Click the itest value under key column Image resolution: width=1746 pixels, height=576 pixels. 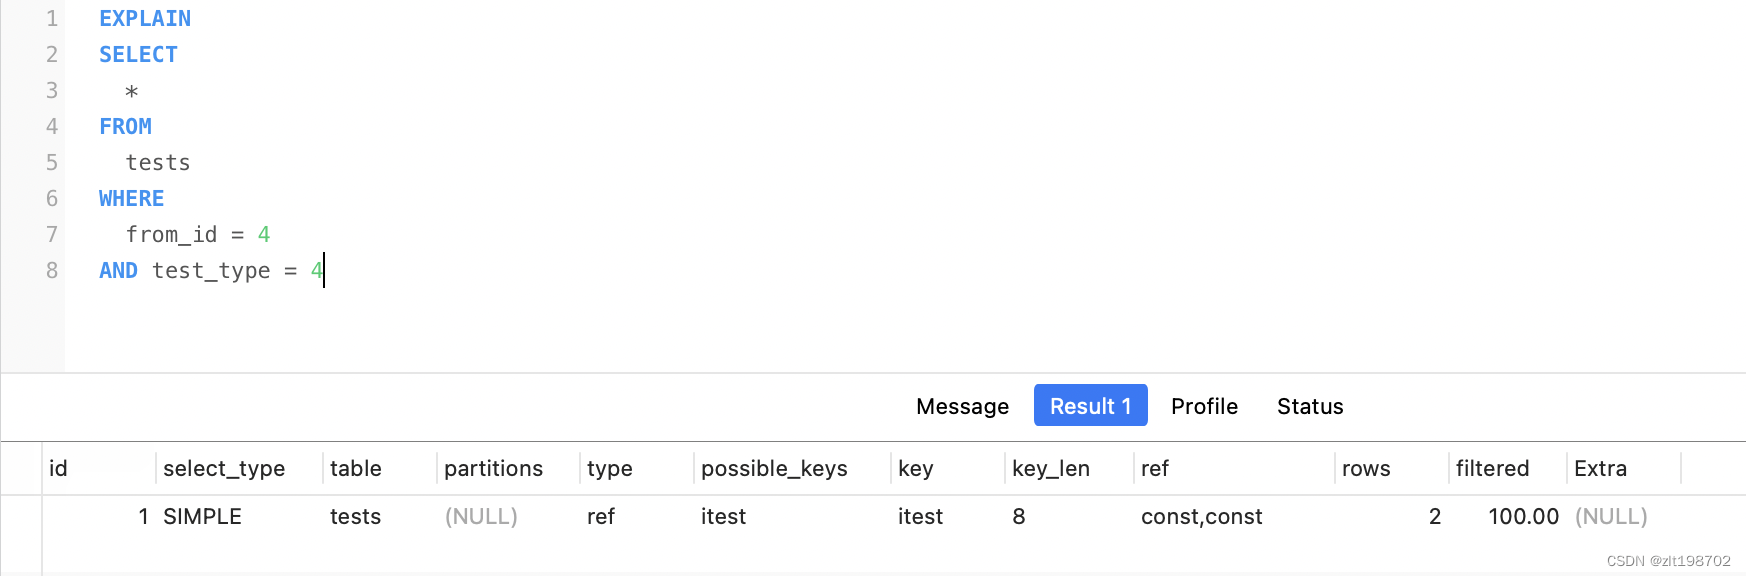click(920, 516)
